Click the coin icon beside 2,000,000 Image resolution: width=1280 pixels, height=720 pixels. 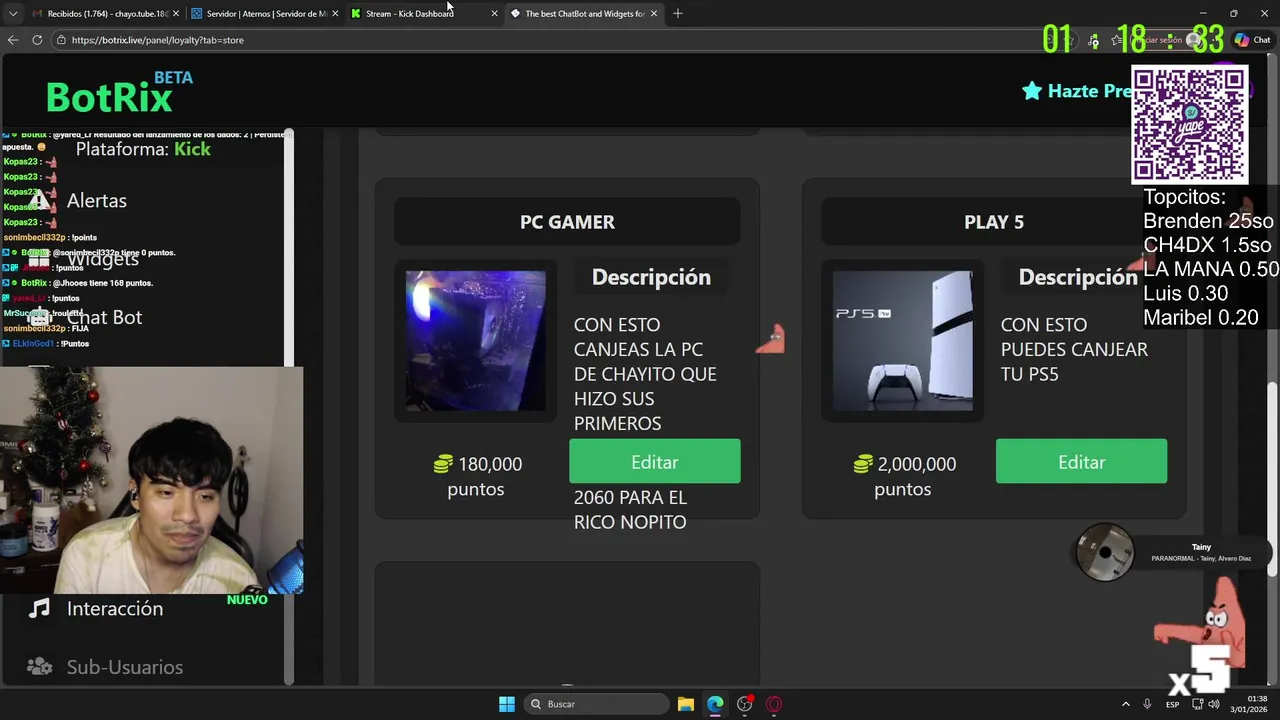[x=863, y=464]
